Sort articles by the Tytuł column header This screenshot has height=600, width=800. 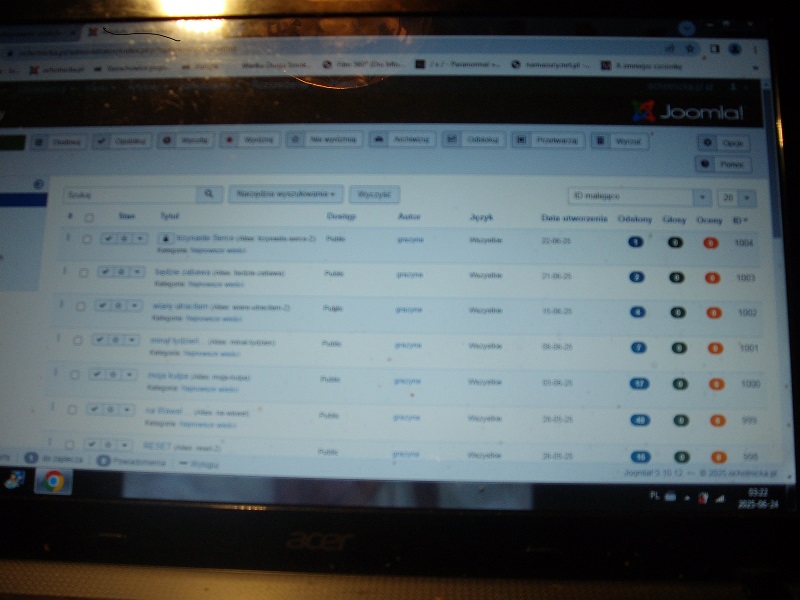coord(170,216)
